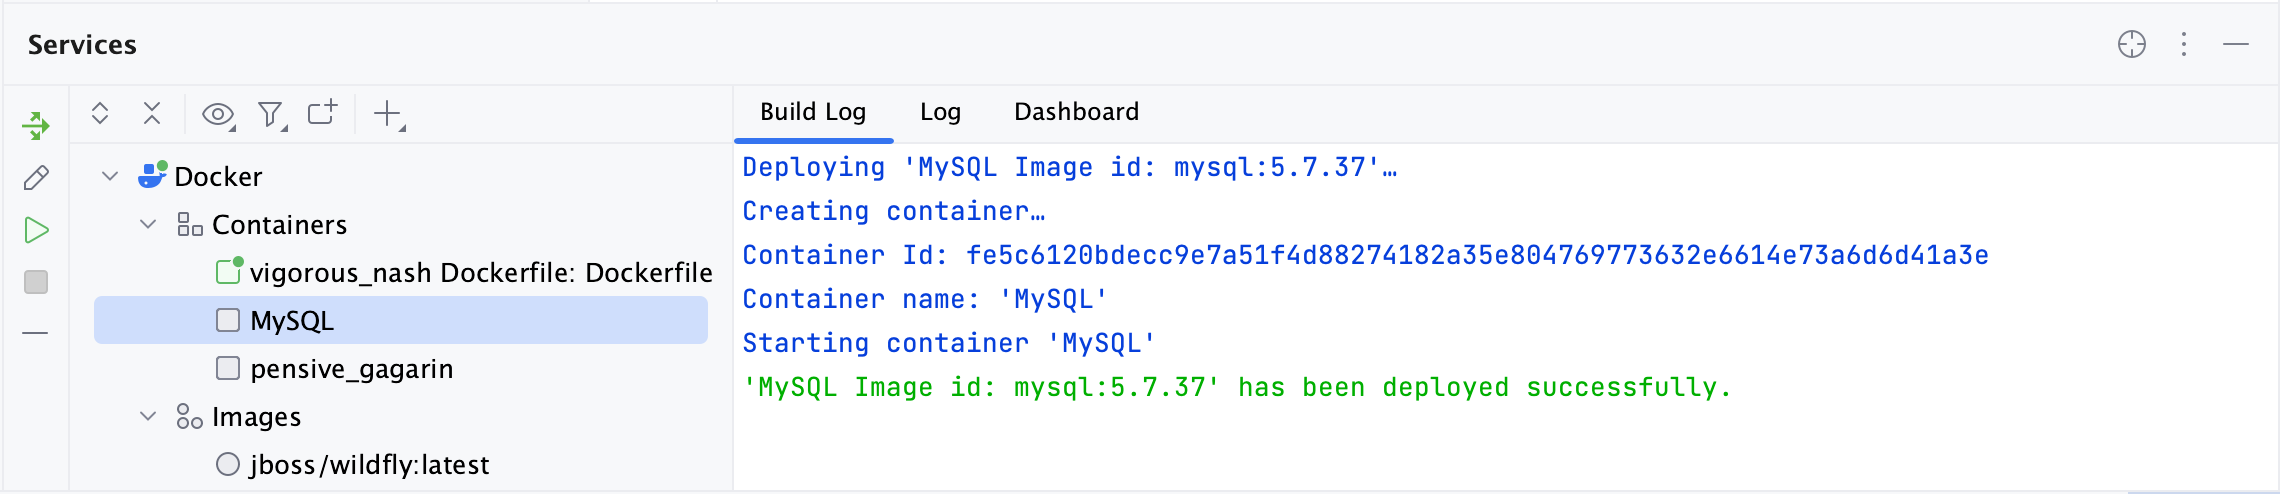
Task: Switch to the Log tab
Action: pos(940,112)
